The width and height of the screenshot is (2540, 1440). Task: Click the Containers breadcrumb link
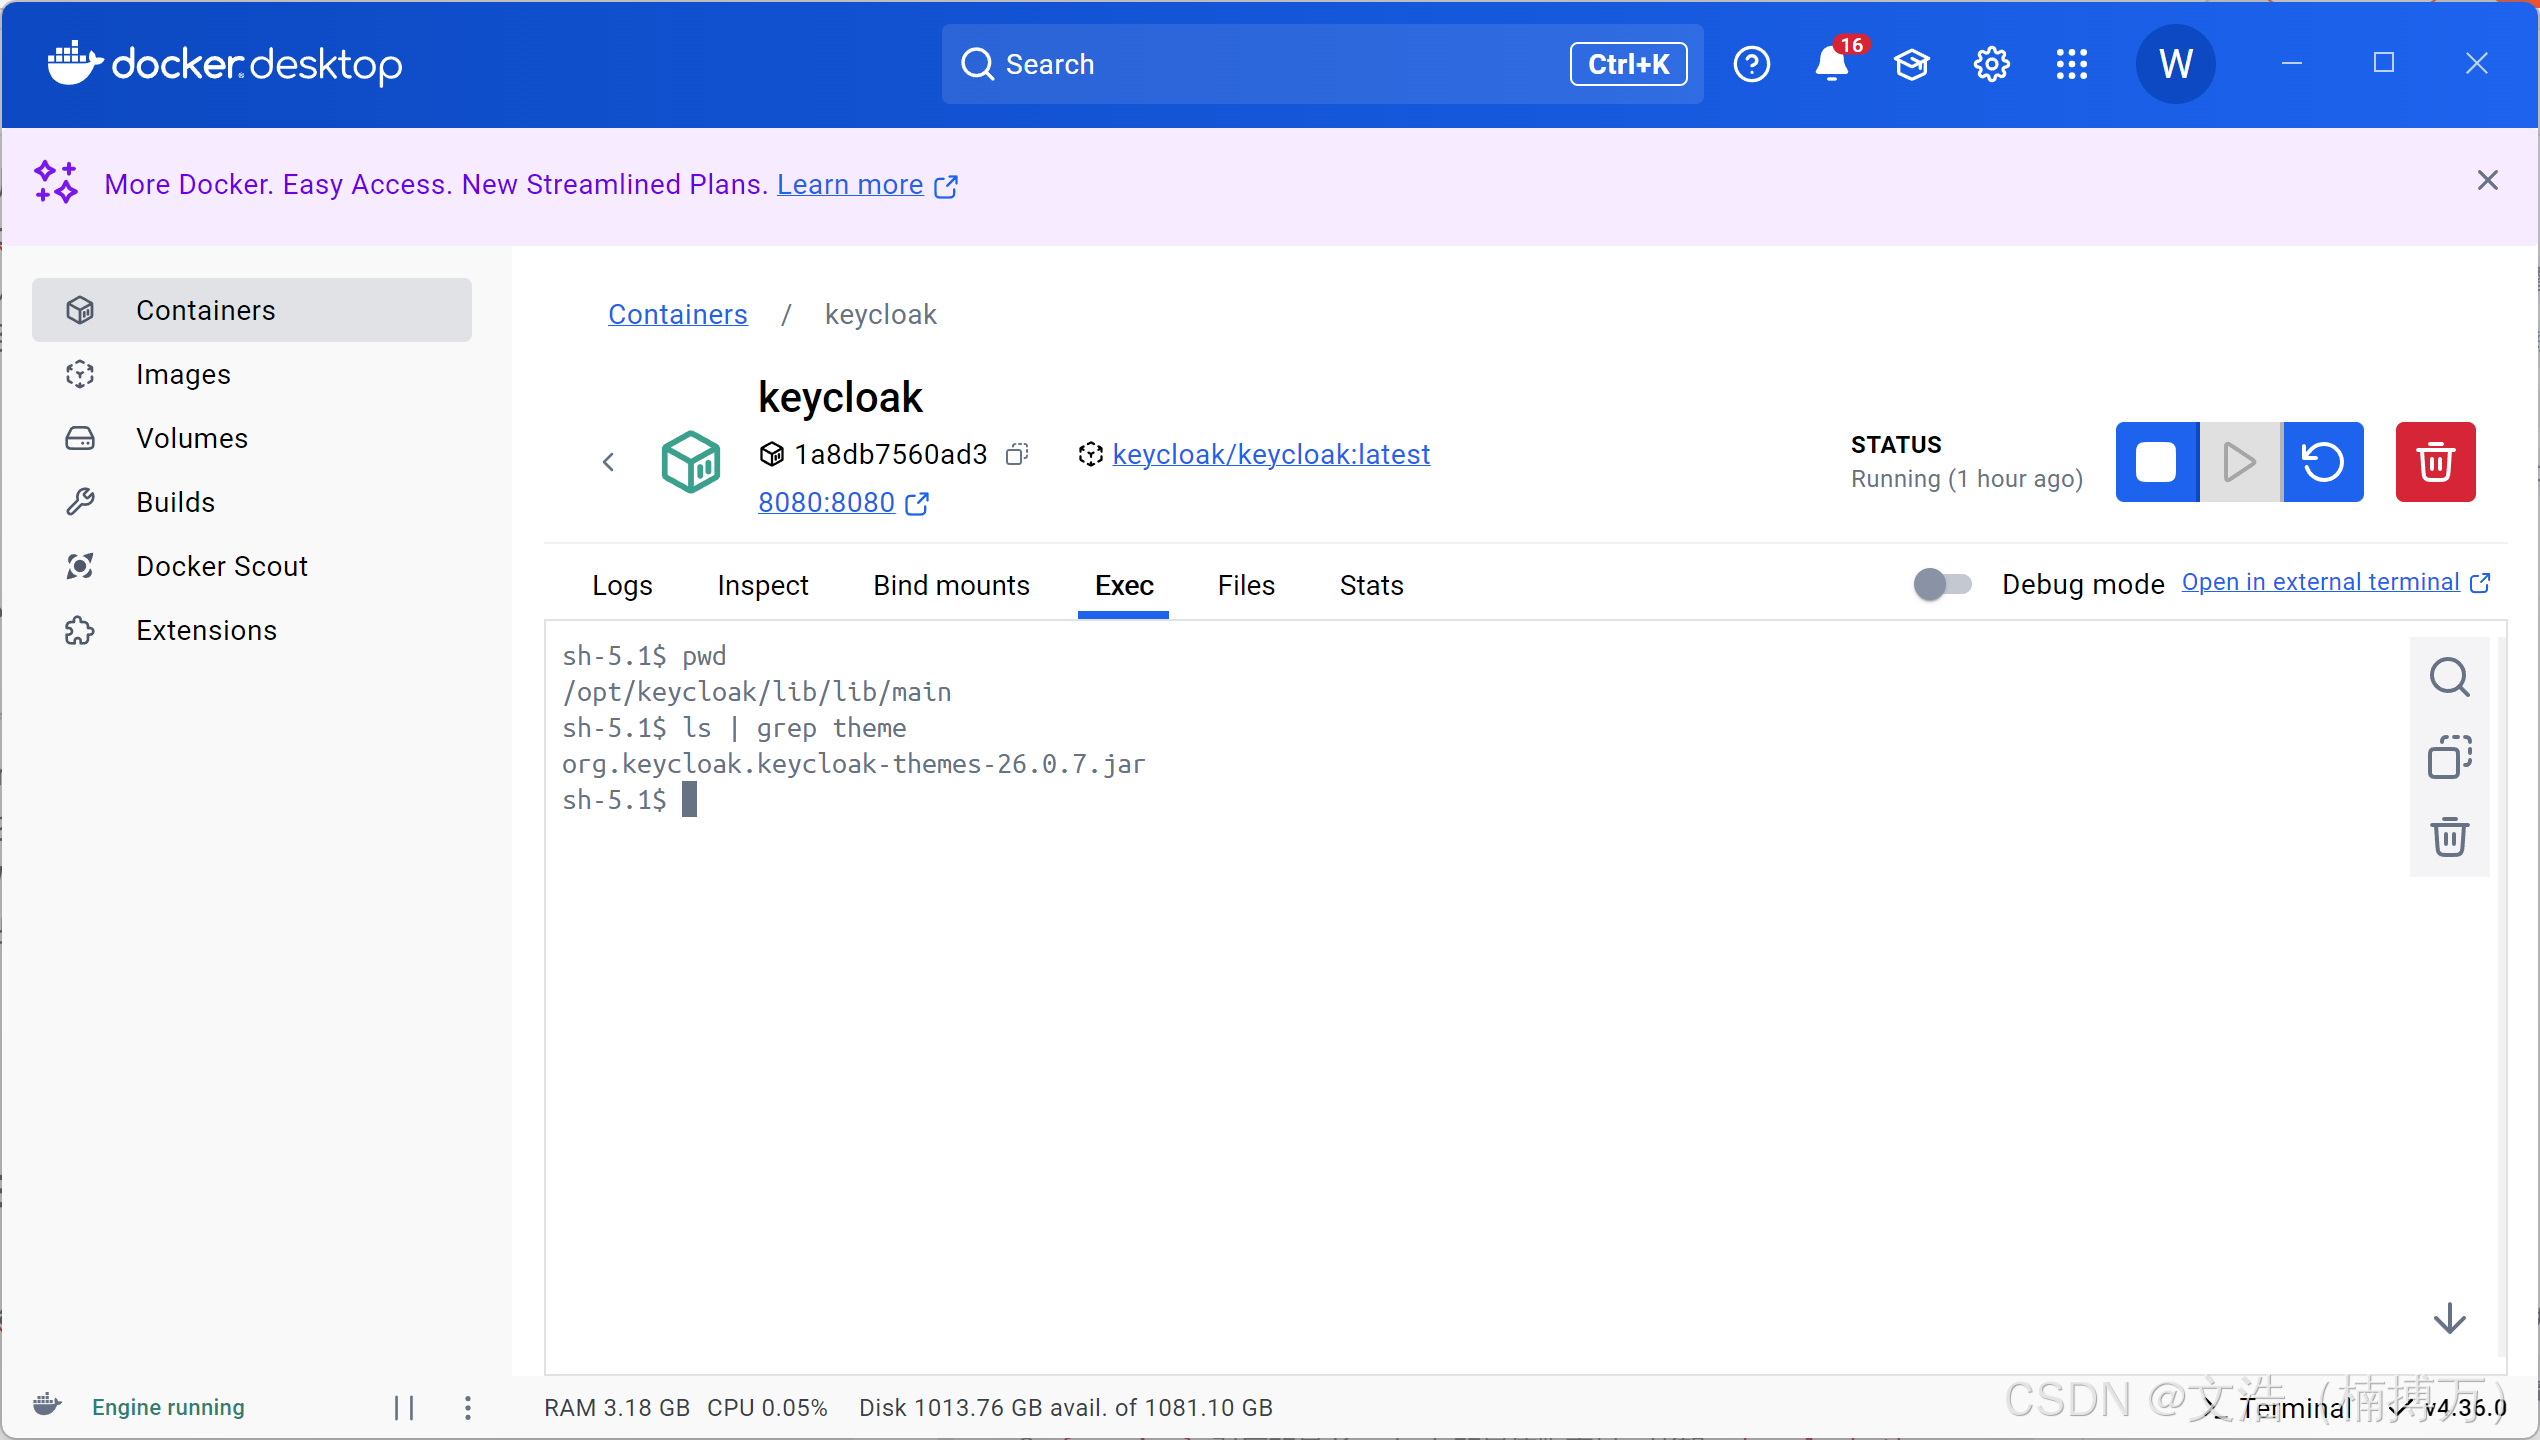(678, 314)
